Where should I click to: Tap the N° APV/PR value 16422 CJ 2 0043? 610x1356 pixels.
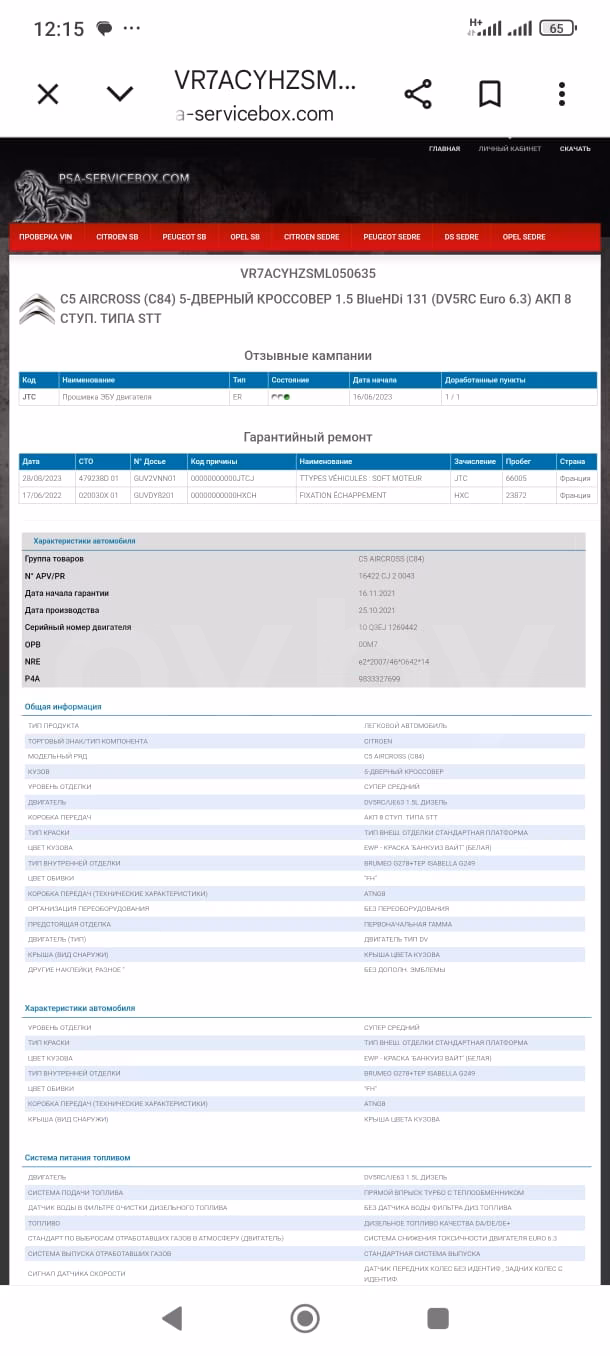386,576
